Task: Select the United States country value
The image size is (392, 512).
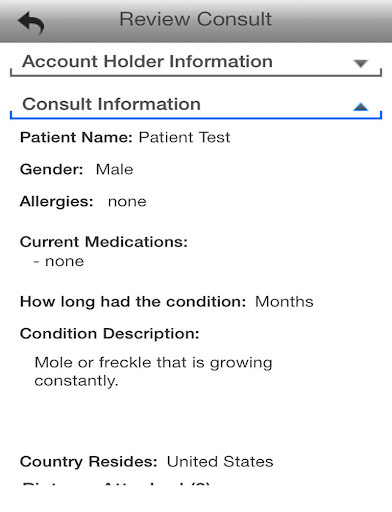Action: (220, 462)
